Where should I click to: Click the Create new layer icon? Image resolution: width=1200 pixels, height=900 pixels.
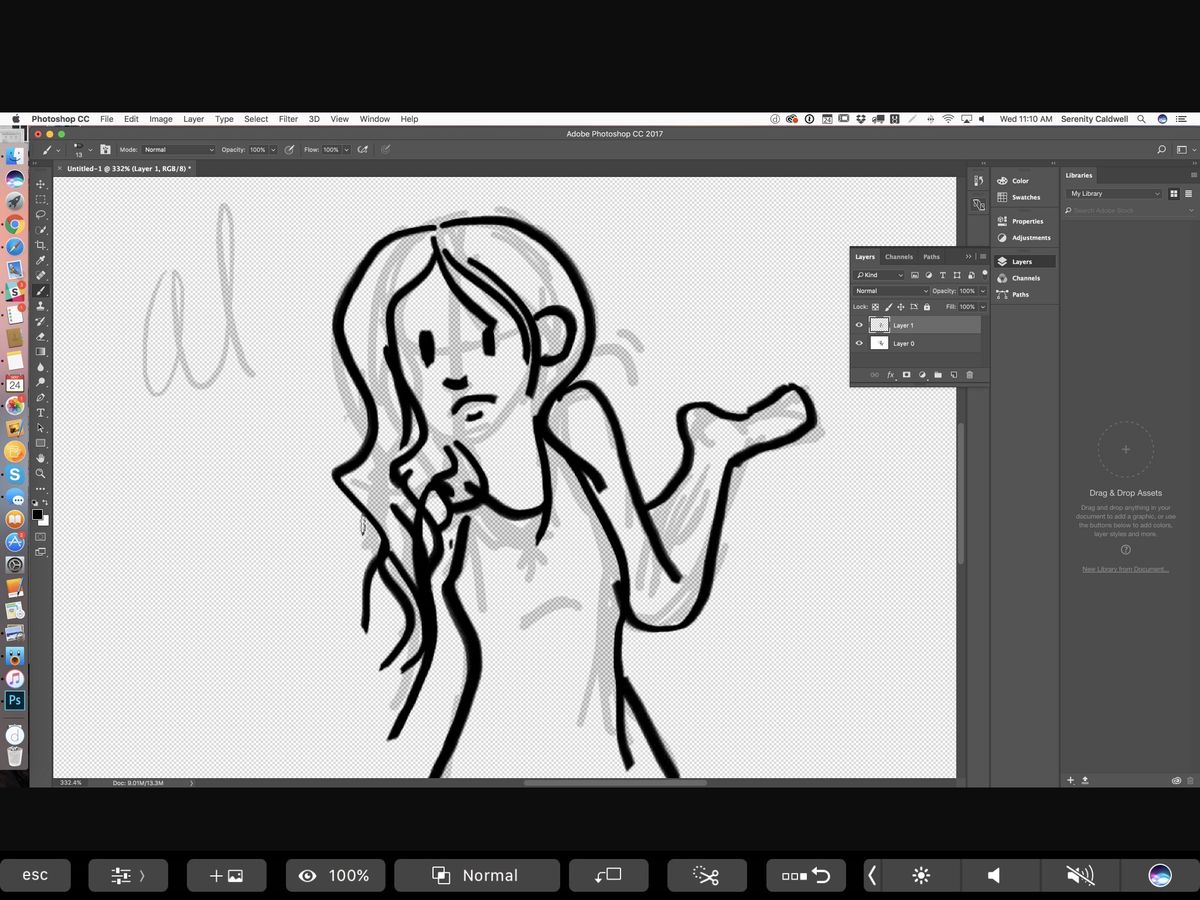pyautogui.click(x=955, y=374)
